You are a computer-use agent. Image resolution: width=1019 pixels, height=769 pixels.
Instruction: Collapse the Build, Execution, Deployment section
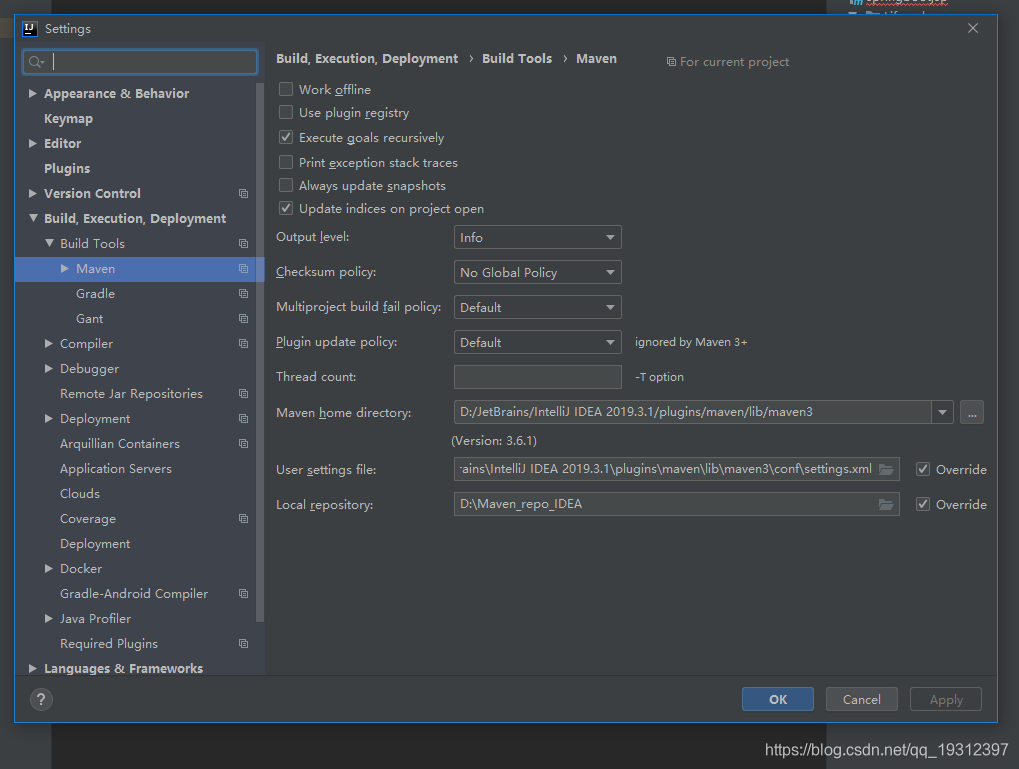point(33,218)
